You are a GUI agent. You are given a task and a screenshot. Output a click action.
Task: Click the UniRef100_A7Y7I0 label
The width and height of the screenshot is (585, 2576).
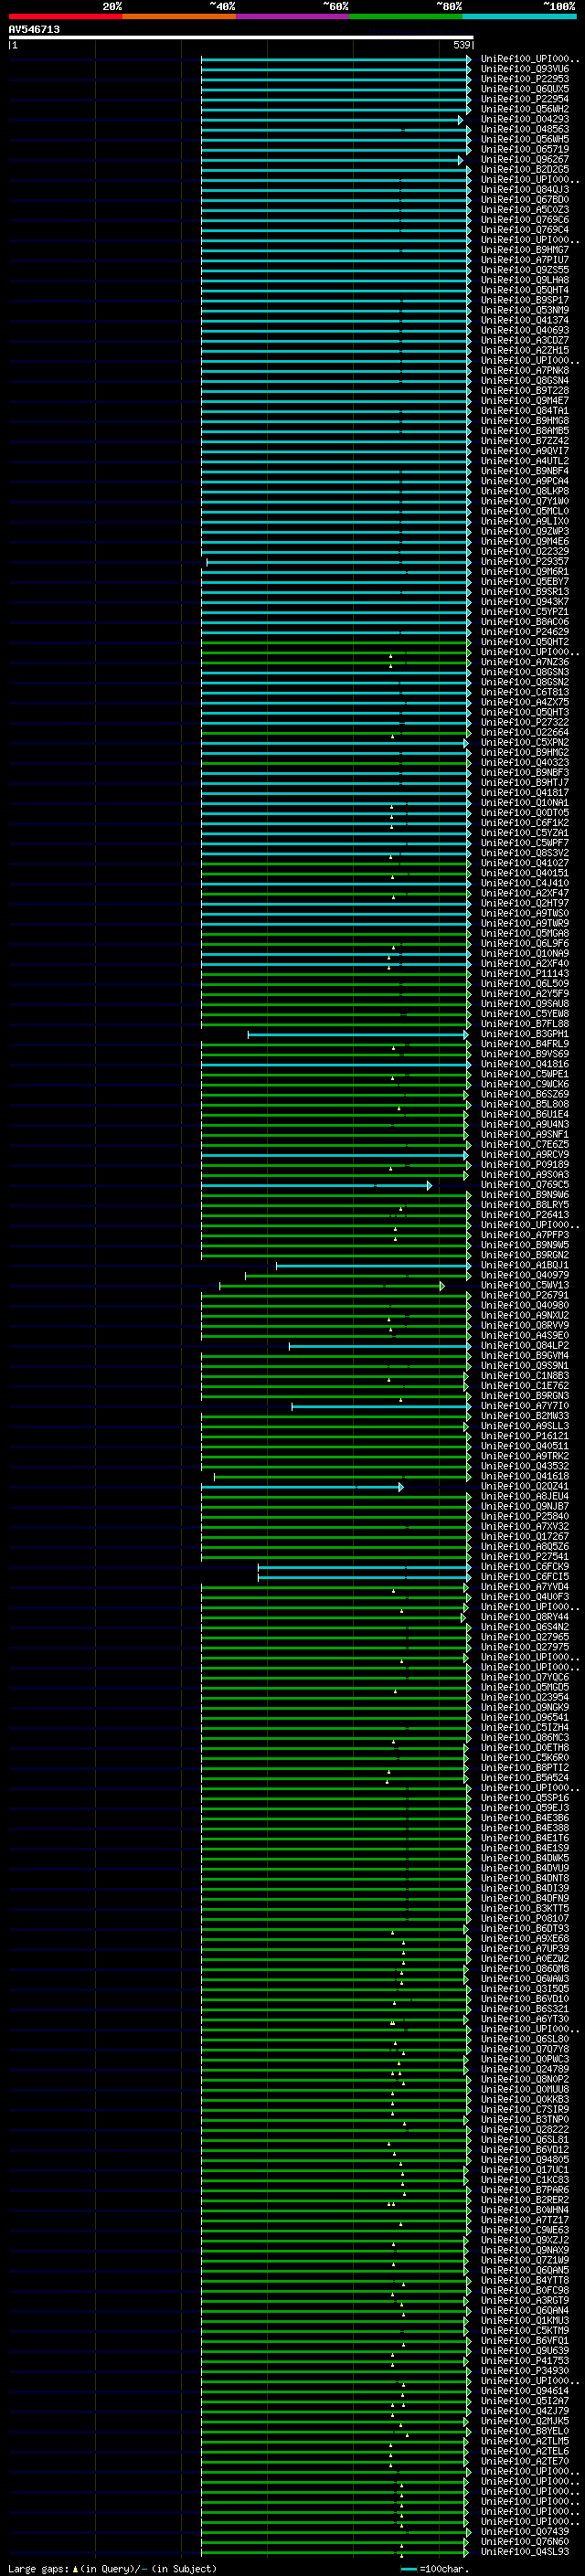click(x=525, y=1406)
